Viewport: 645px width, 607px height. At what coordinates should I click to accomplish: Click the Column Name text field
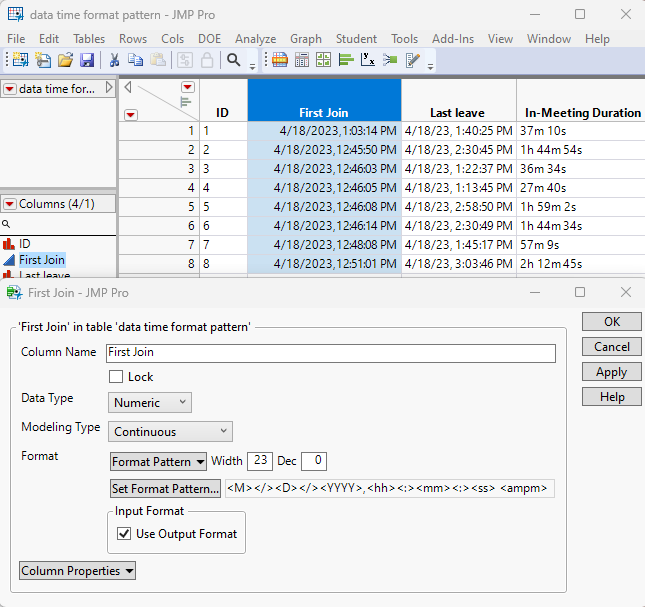point(330,353)
